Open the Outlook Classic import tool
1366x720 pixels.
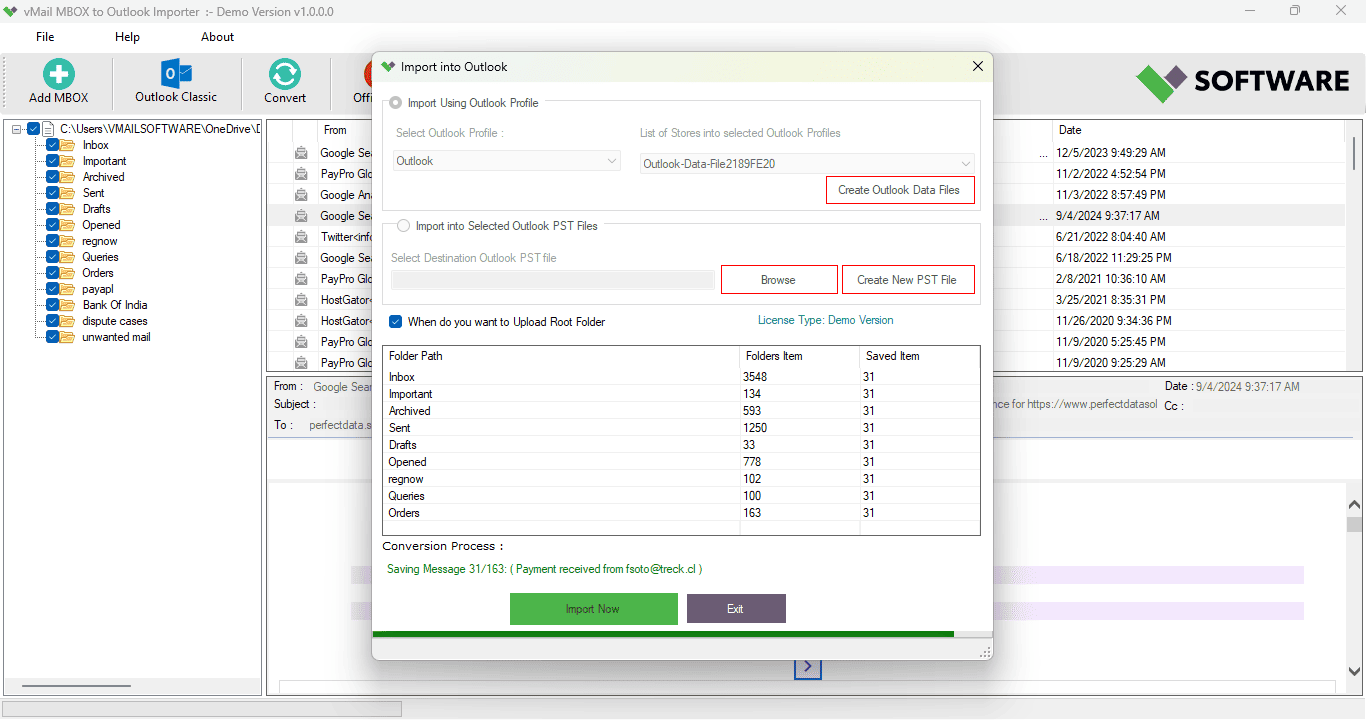pyautogui.click(x=176, y=76)
